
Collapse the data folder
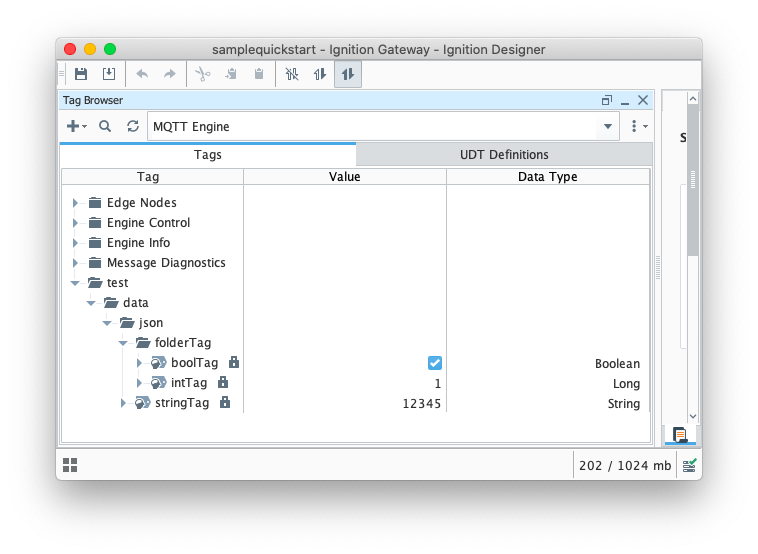click(x=91, y=303)
